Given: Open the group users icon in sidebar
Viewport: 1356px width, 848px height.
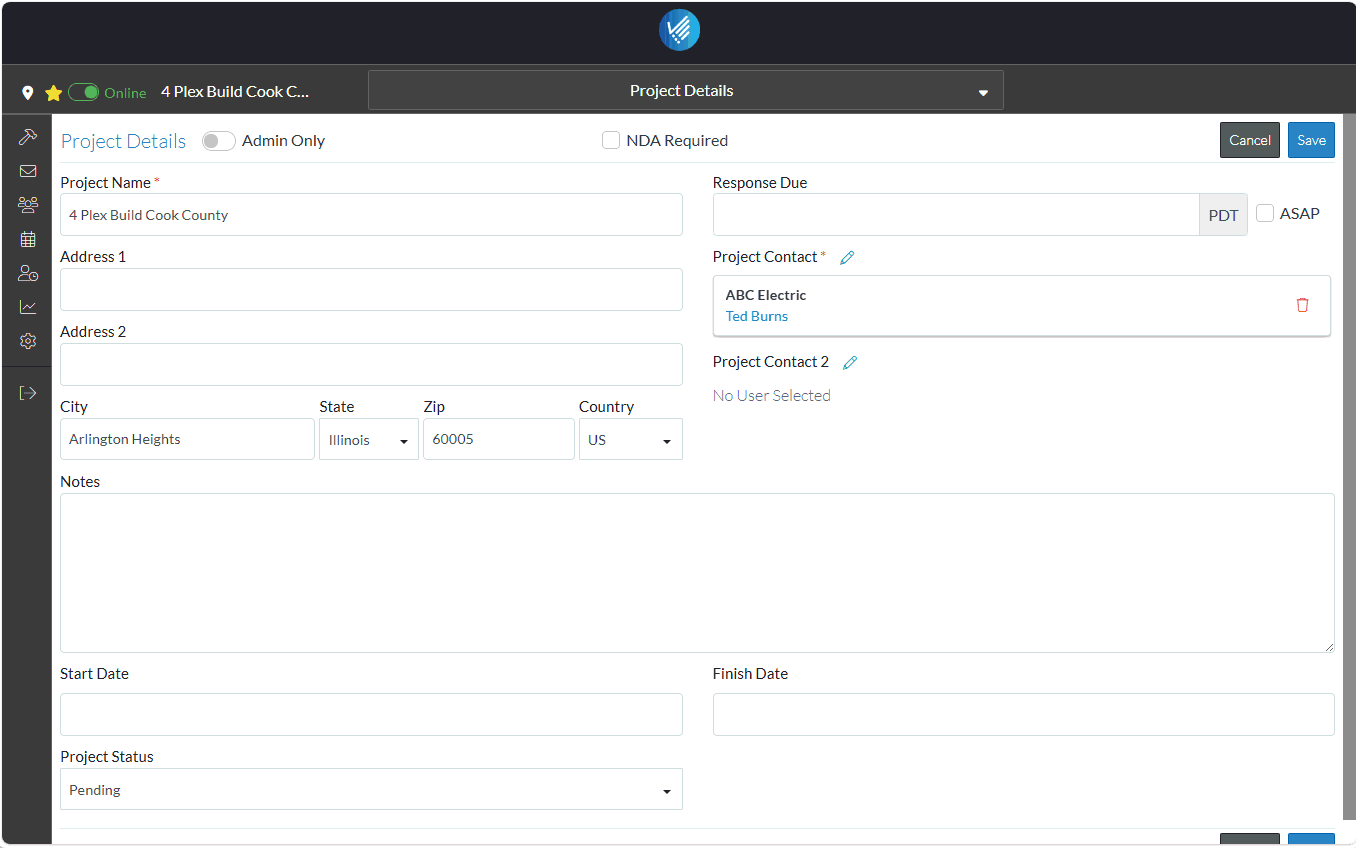Looking at the screenshot, I should pos(28,205).
